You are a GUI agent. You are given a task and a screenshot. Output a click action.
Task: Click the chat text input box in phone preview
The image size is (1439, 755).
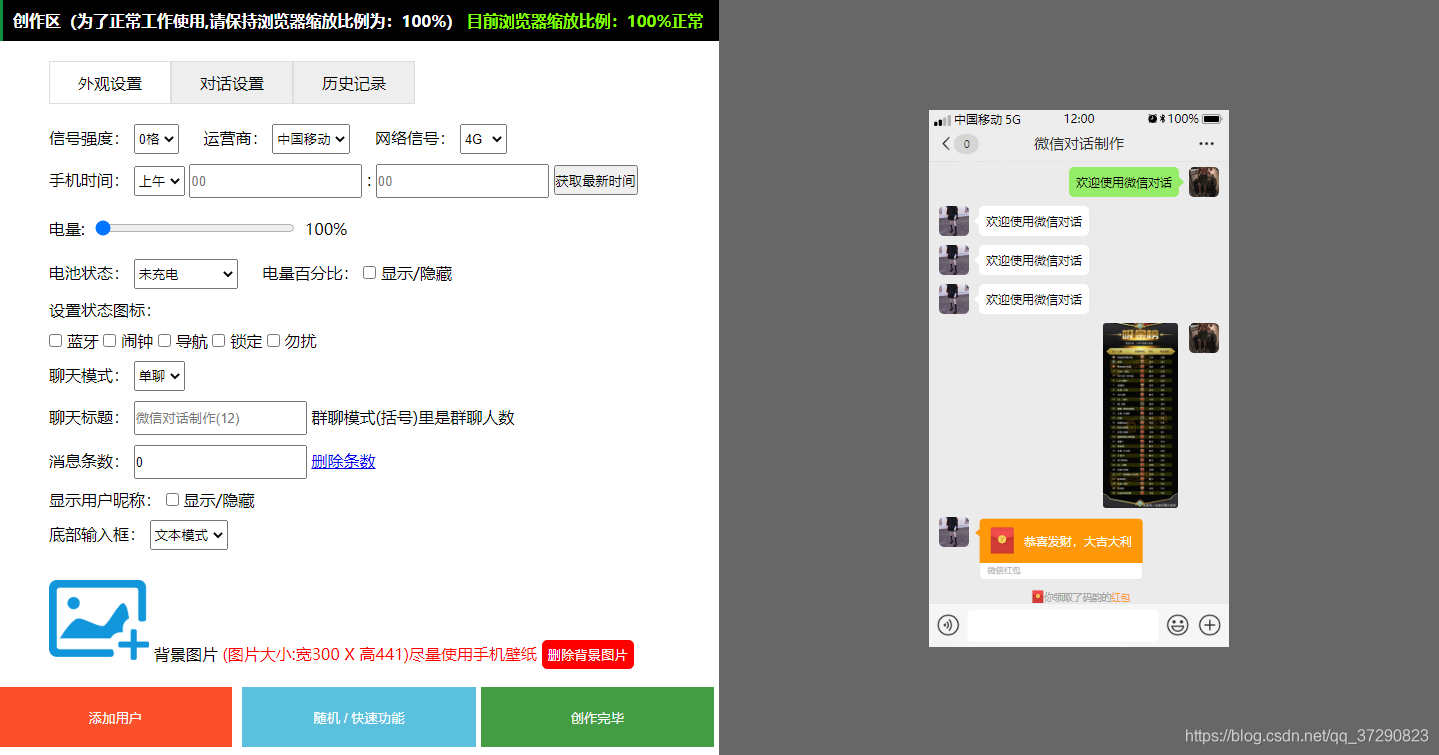pyautogui.click(x=1063, y=626)
